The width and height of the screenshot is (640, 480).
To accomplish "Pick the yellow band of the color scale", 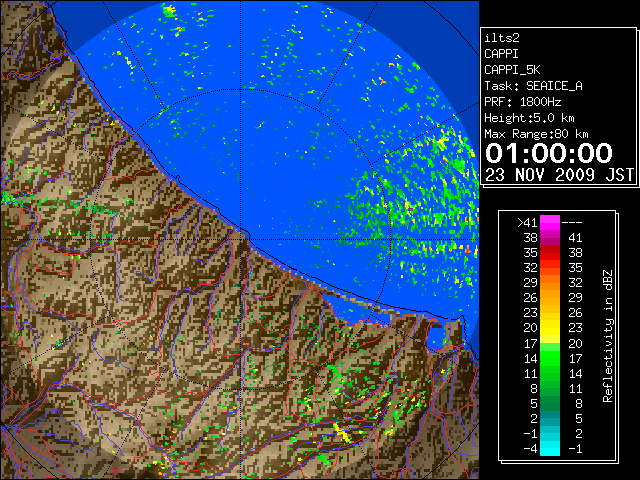I will point(550,328).
